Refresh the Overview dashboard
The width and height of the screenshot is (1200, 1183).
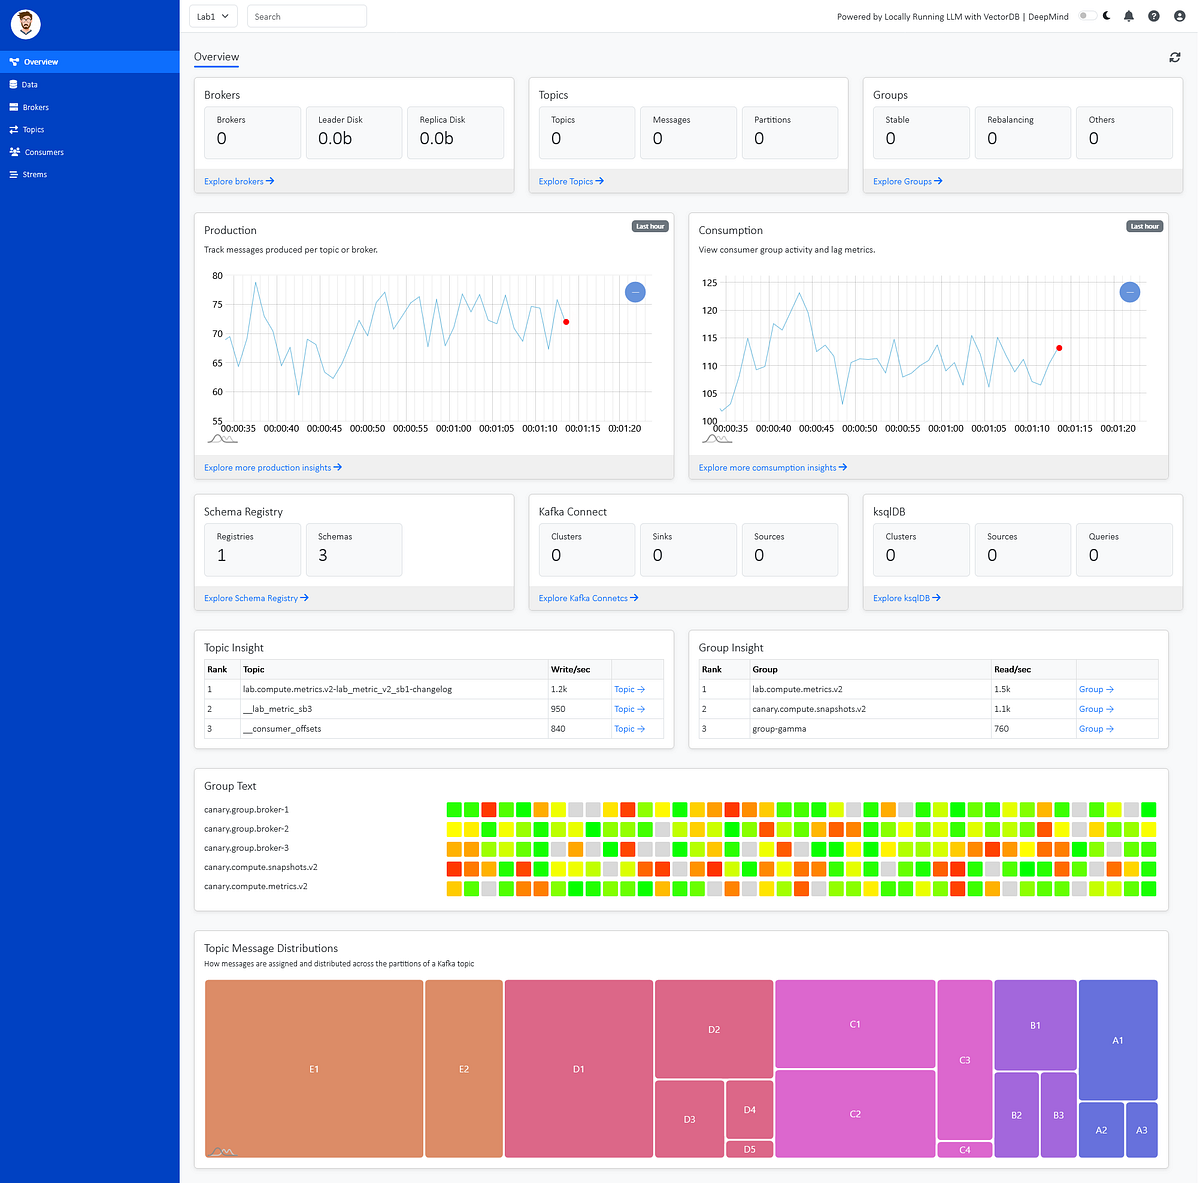point(1174,57)
